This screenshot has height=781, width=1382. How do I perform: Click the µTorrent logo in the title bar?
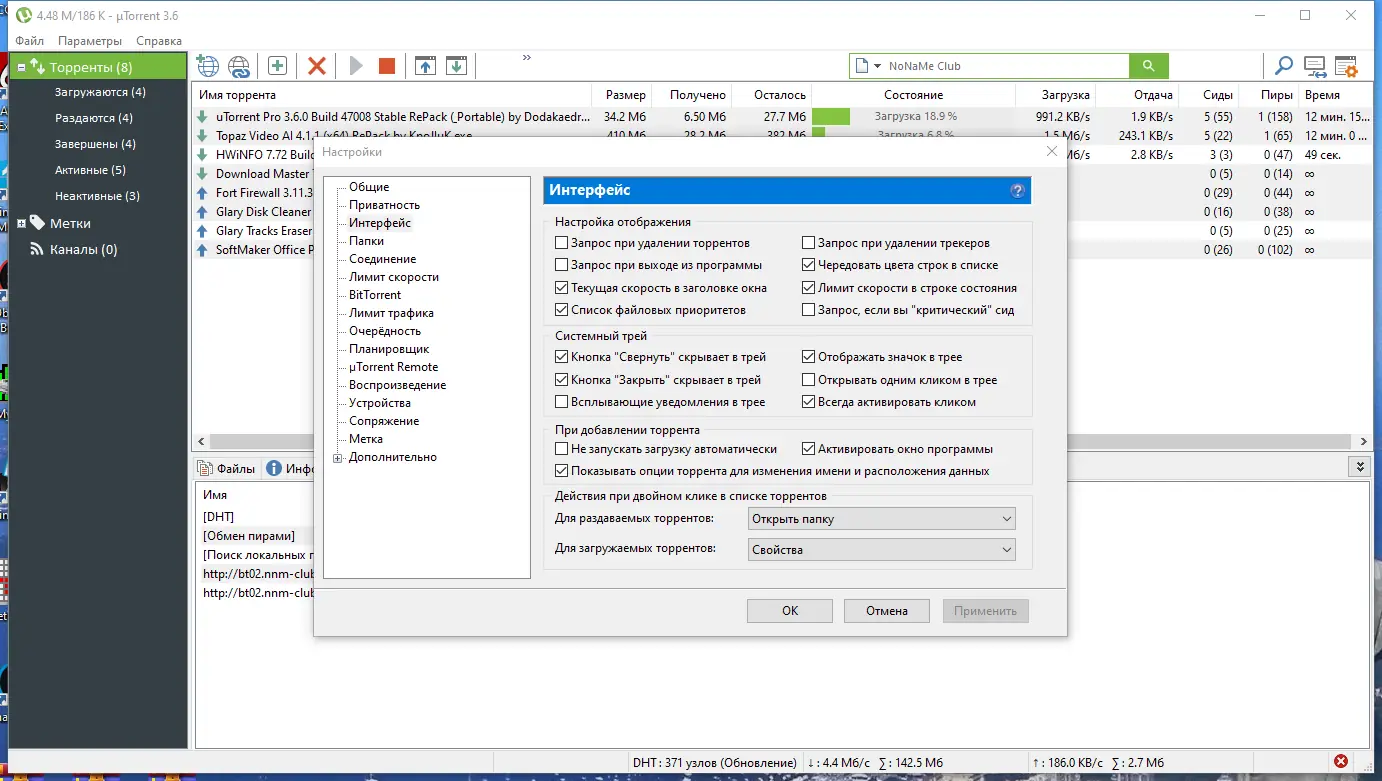23,15
